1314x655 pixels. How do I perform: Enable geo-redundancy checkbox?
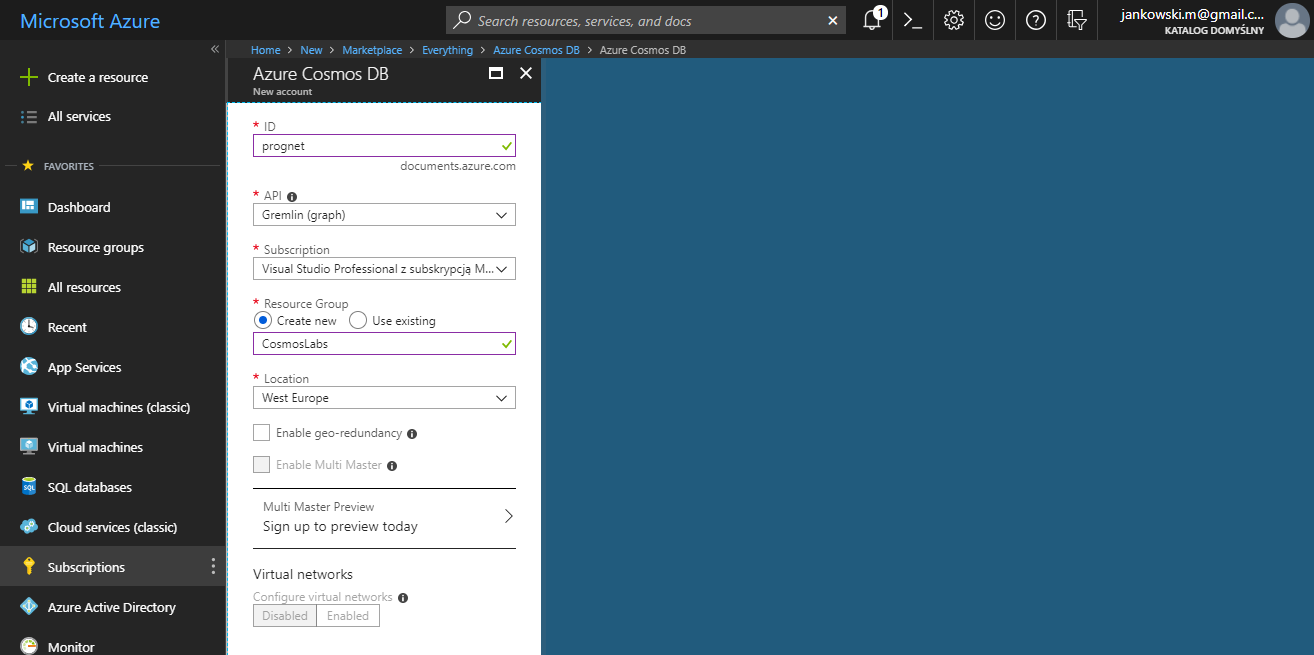pyautogui.click(x=262, y=433)
